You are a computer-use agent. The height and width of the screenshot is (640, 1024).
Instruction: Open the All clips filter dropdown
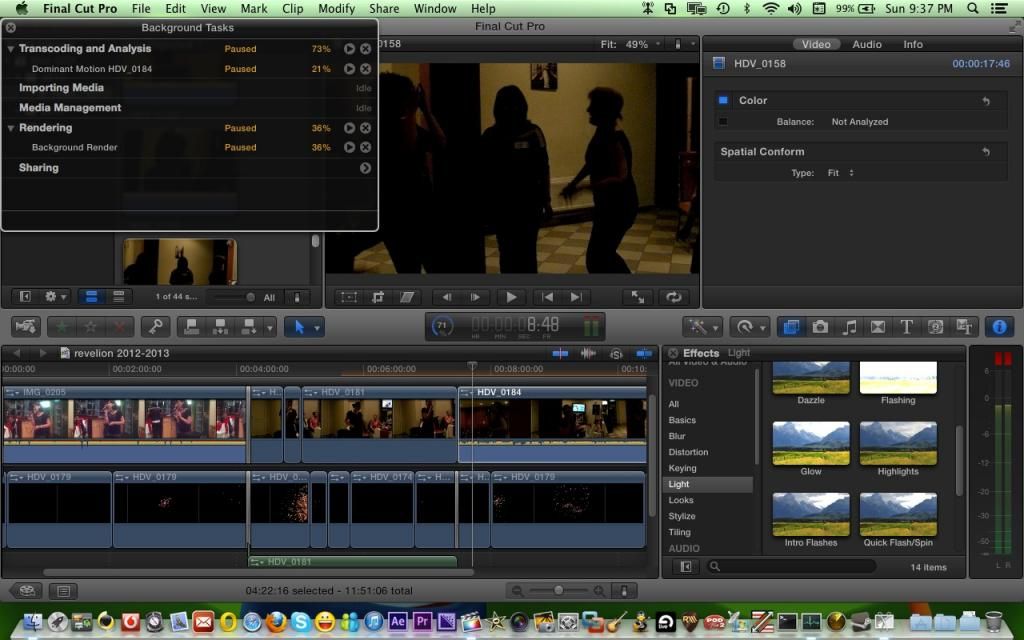268,297
